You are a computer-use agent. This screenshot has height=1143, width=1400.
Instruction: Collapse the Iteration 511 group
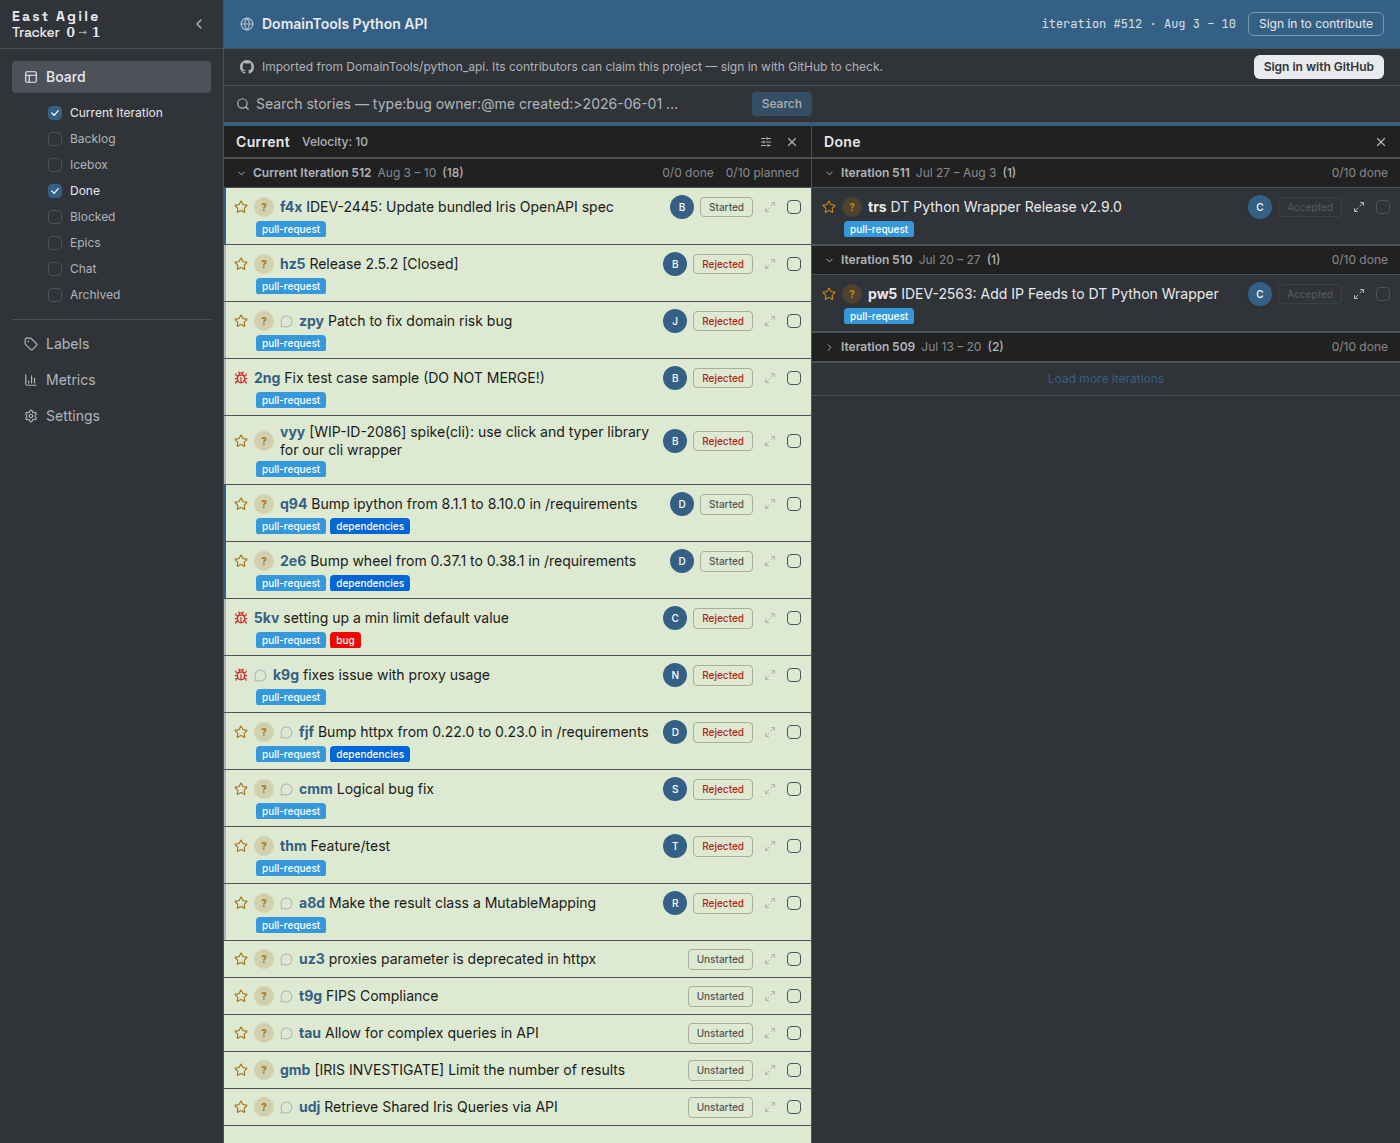pyautogui.click(x=829, y=173)
